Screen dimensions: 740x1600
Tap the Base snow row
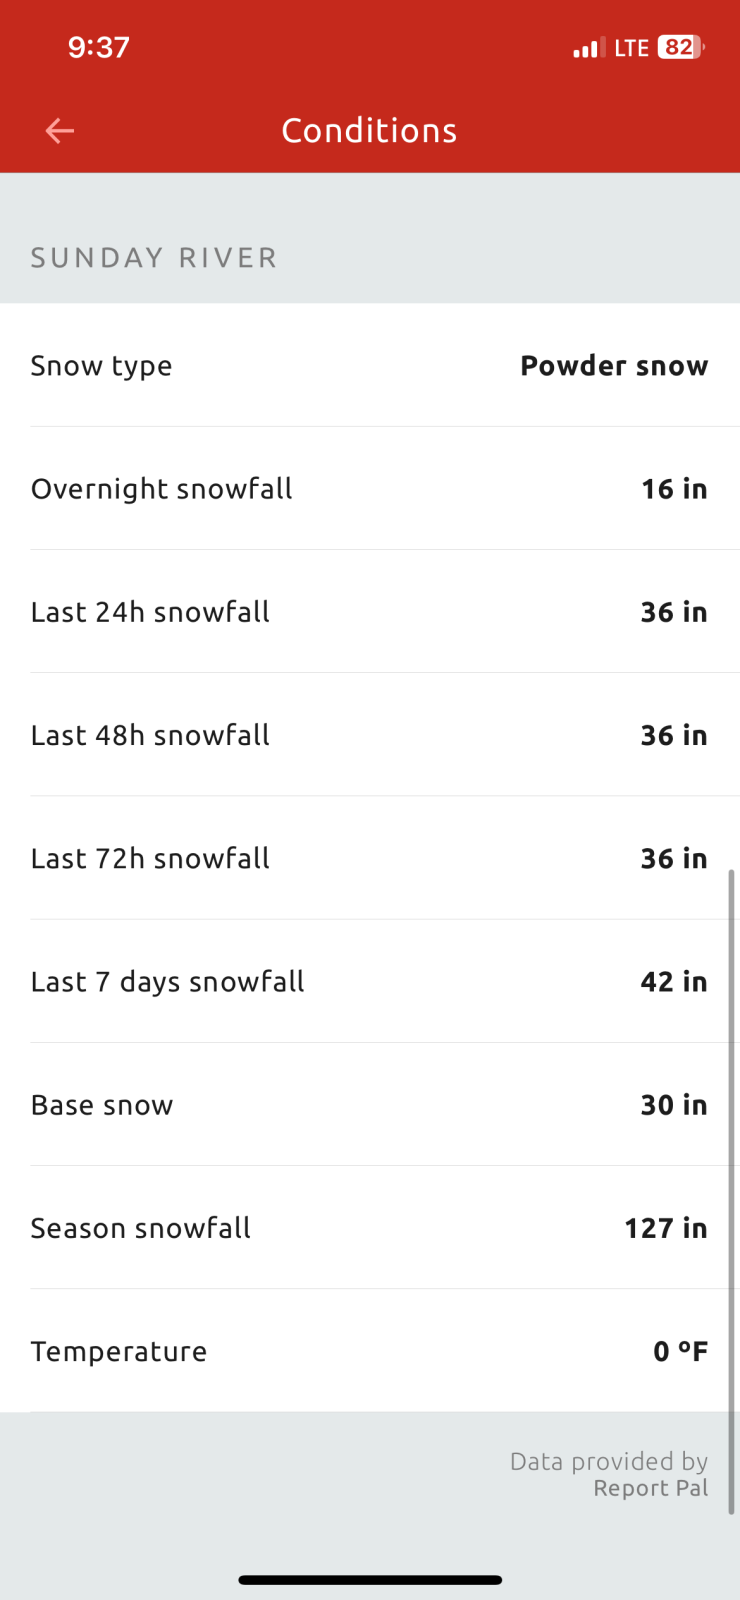click(x=369, y=1105)
